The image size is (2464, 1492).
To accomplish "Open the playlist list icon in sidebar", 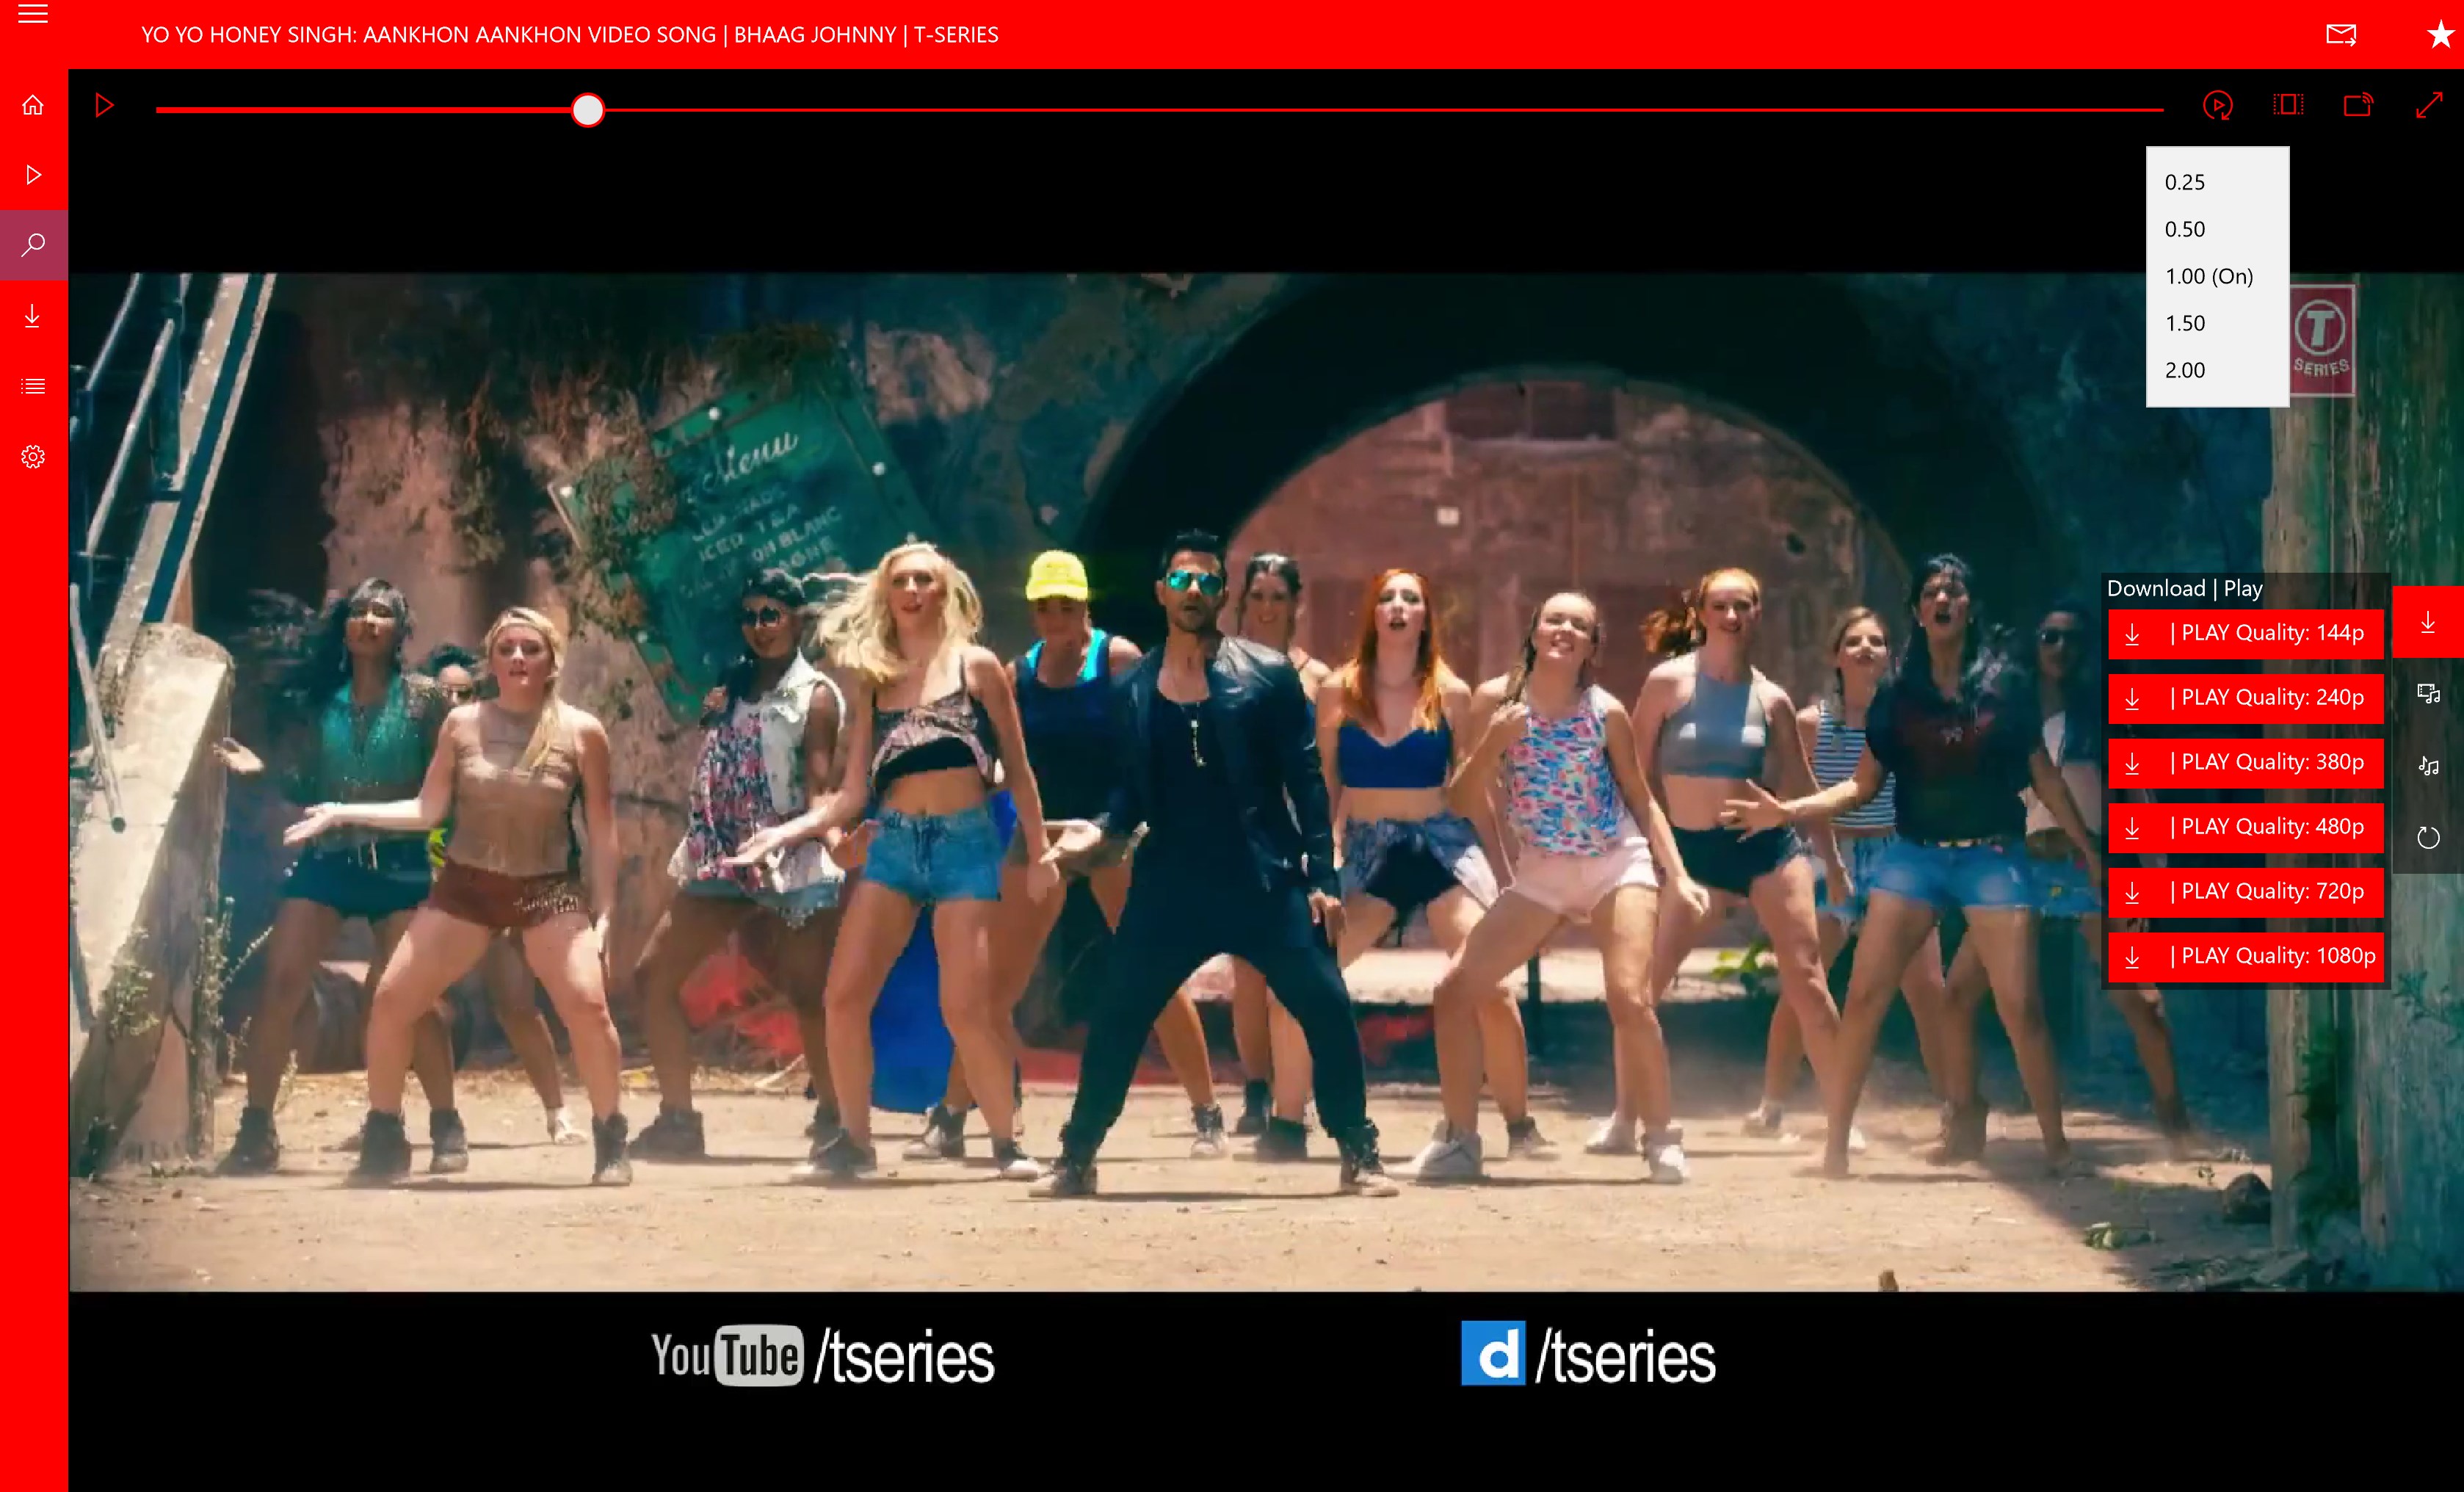I will tap(33, 386).
